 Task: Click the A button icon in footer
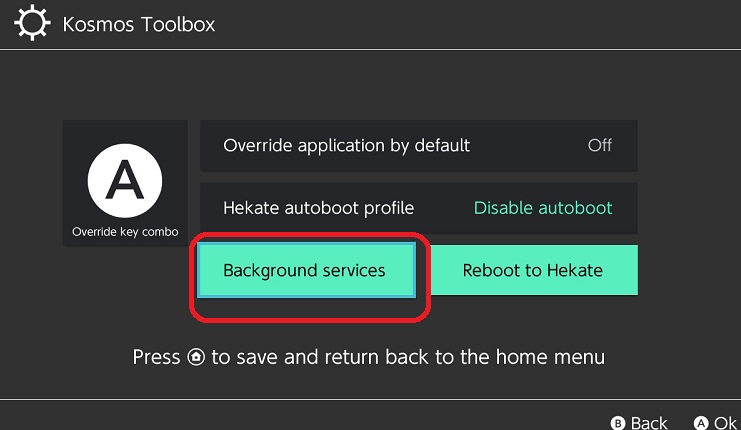point(701,423)
